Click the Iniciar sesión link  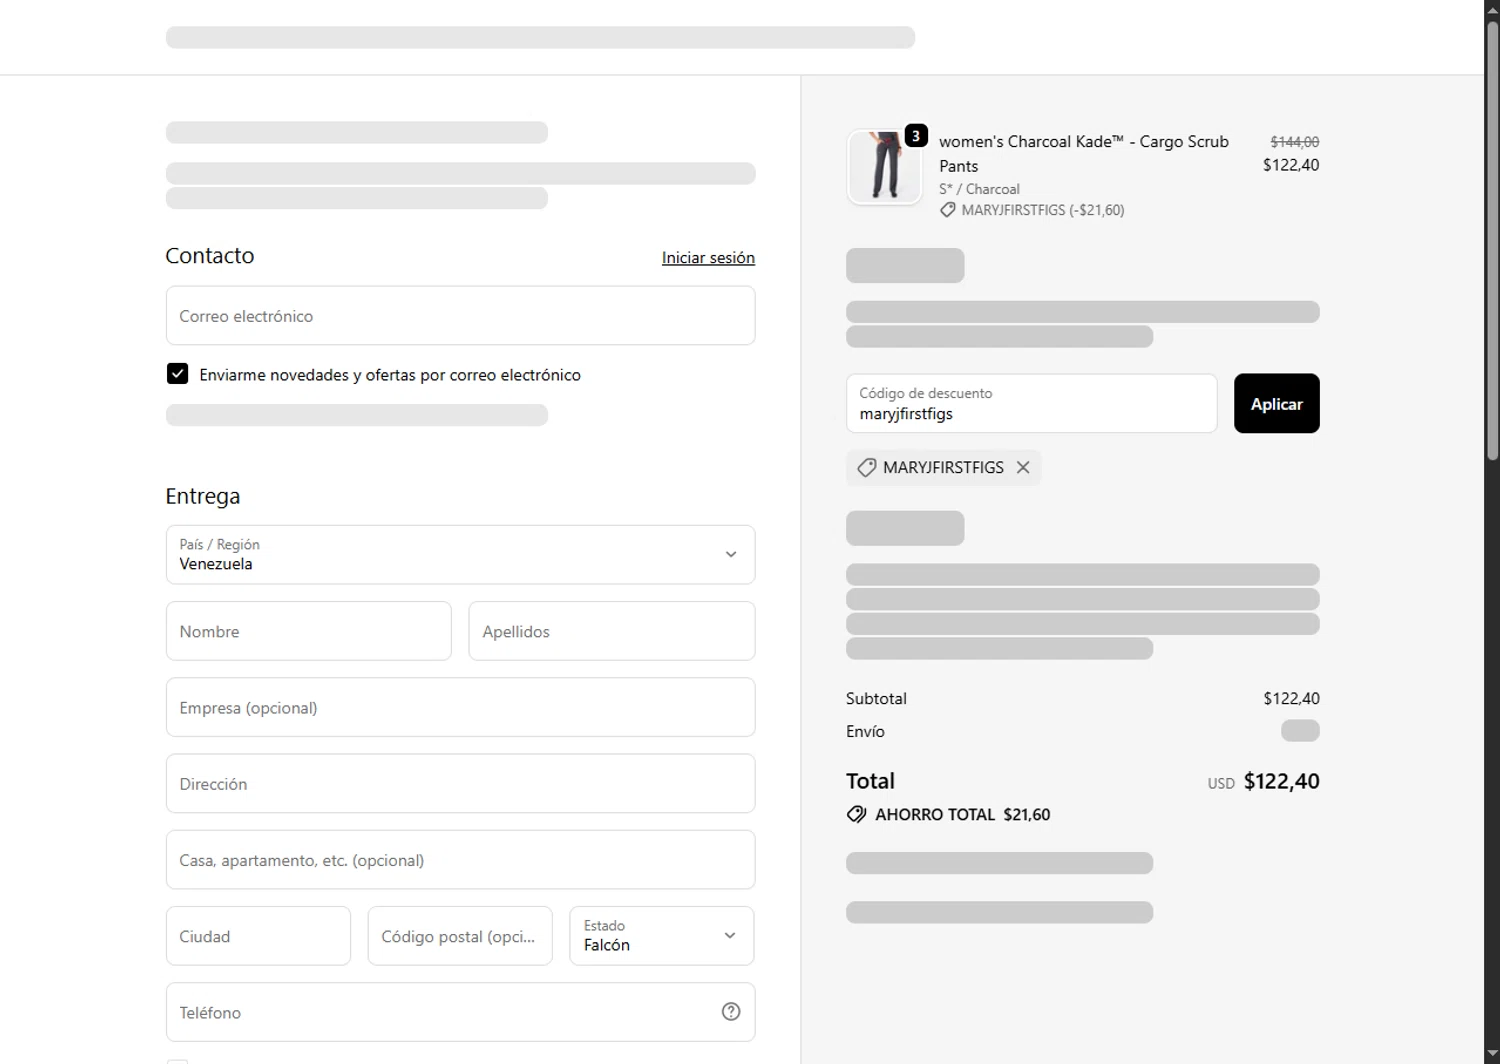[x=708, y=258]
